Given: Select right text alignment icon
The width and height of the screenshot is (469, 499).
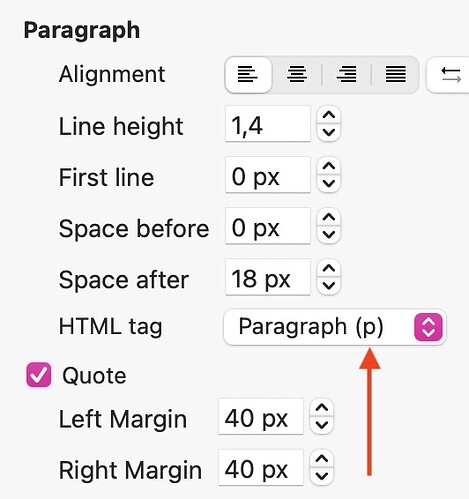Looking at the screenshot, I should [x=346, y=74].
